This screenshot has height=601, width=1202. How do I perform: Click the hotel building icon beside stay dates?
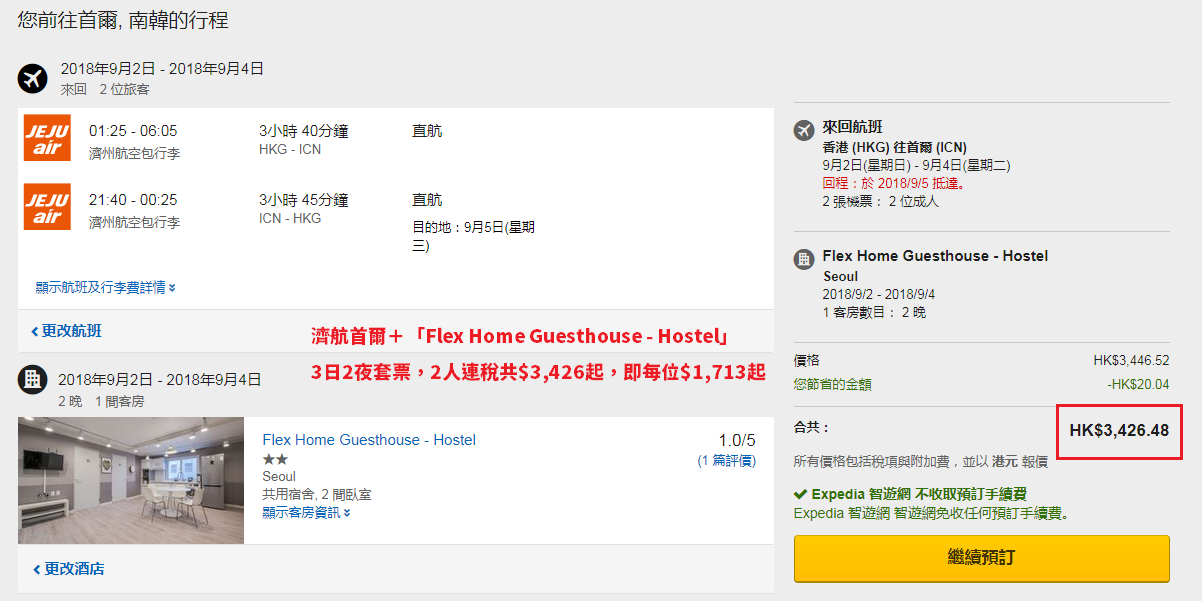(x=33, y=379)
